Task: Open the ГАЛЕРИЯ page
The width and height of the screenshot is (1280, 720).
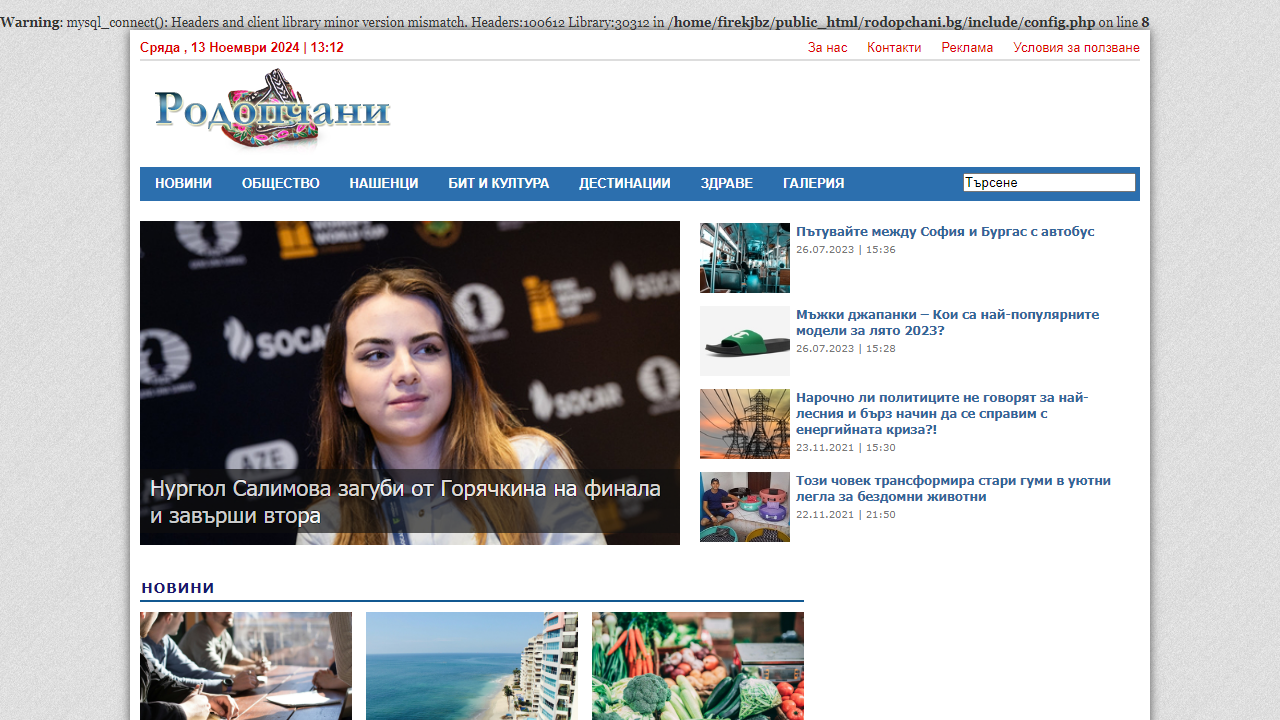Action: (813, 184)
